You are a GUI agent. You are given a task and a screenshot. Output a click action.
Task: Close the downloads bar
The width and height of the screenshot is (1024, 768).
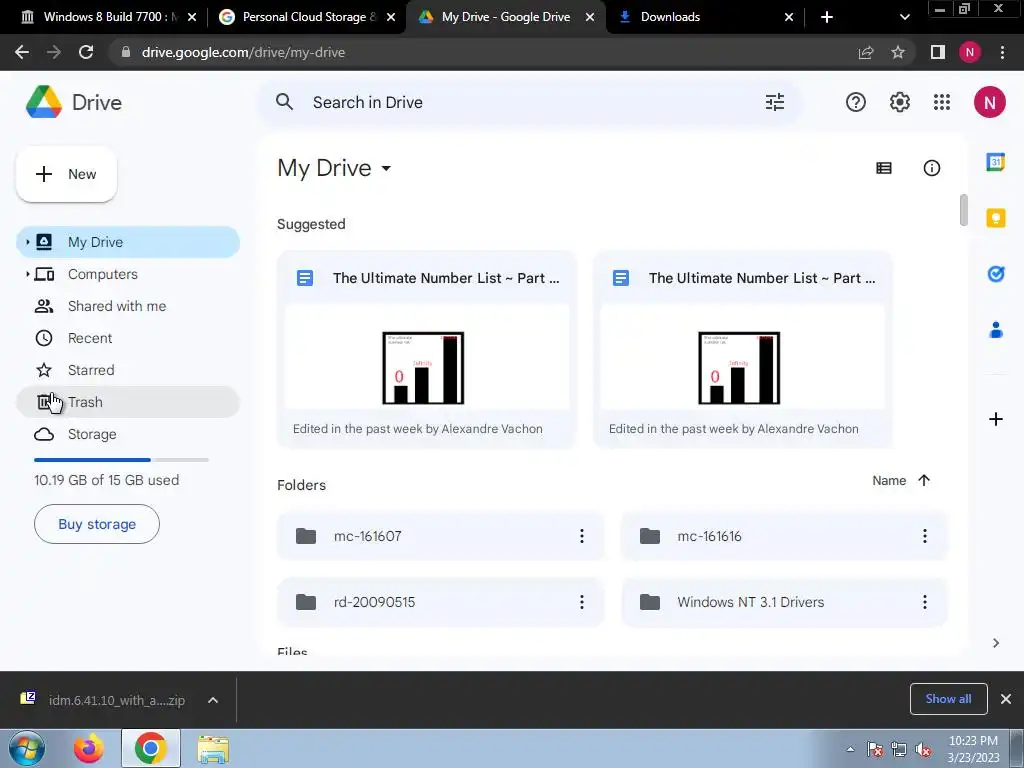[x=1006, y=699]
